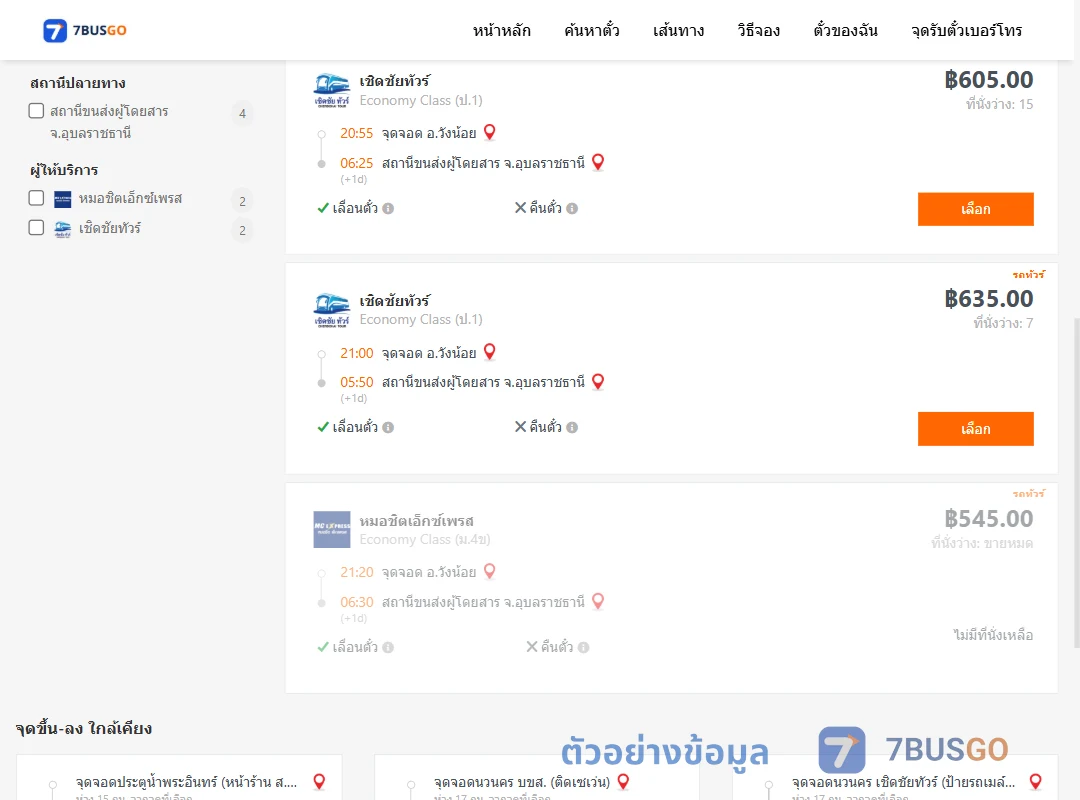Click หมอชิตเอ็กซ์เพรส logo in operator filter

(63, 199)
